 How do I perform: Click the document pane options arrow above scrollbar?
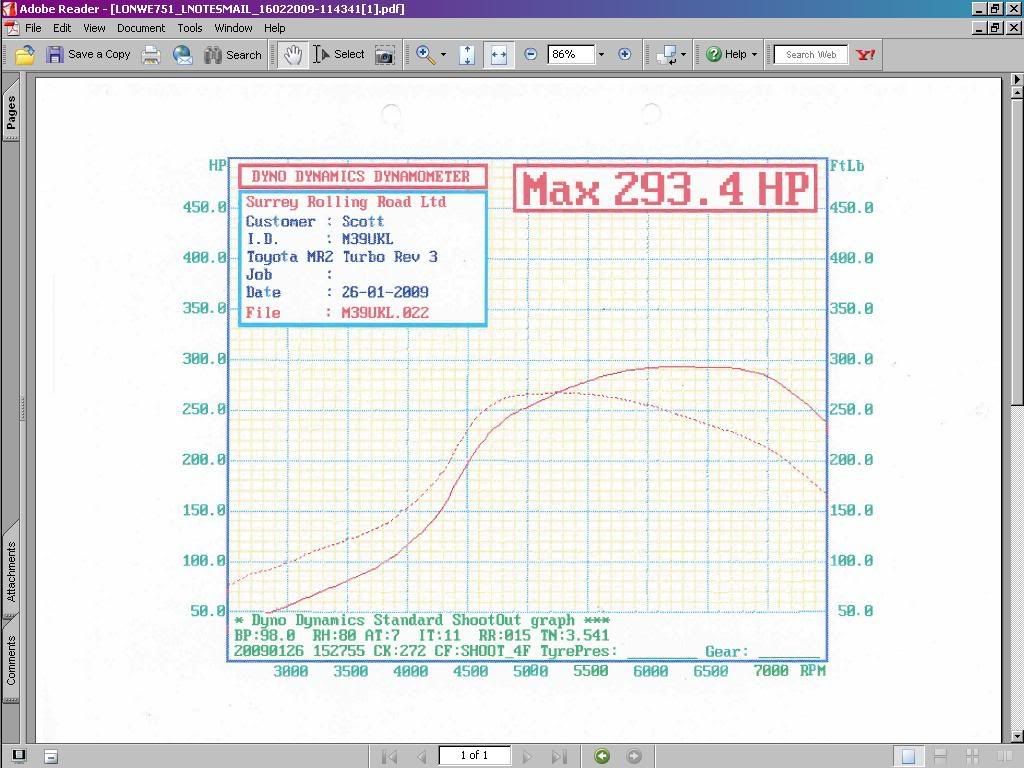coord(1017,79)
